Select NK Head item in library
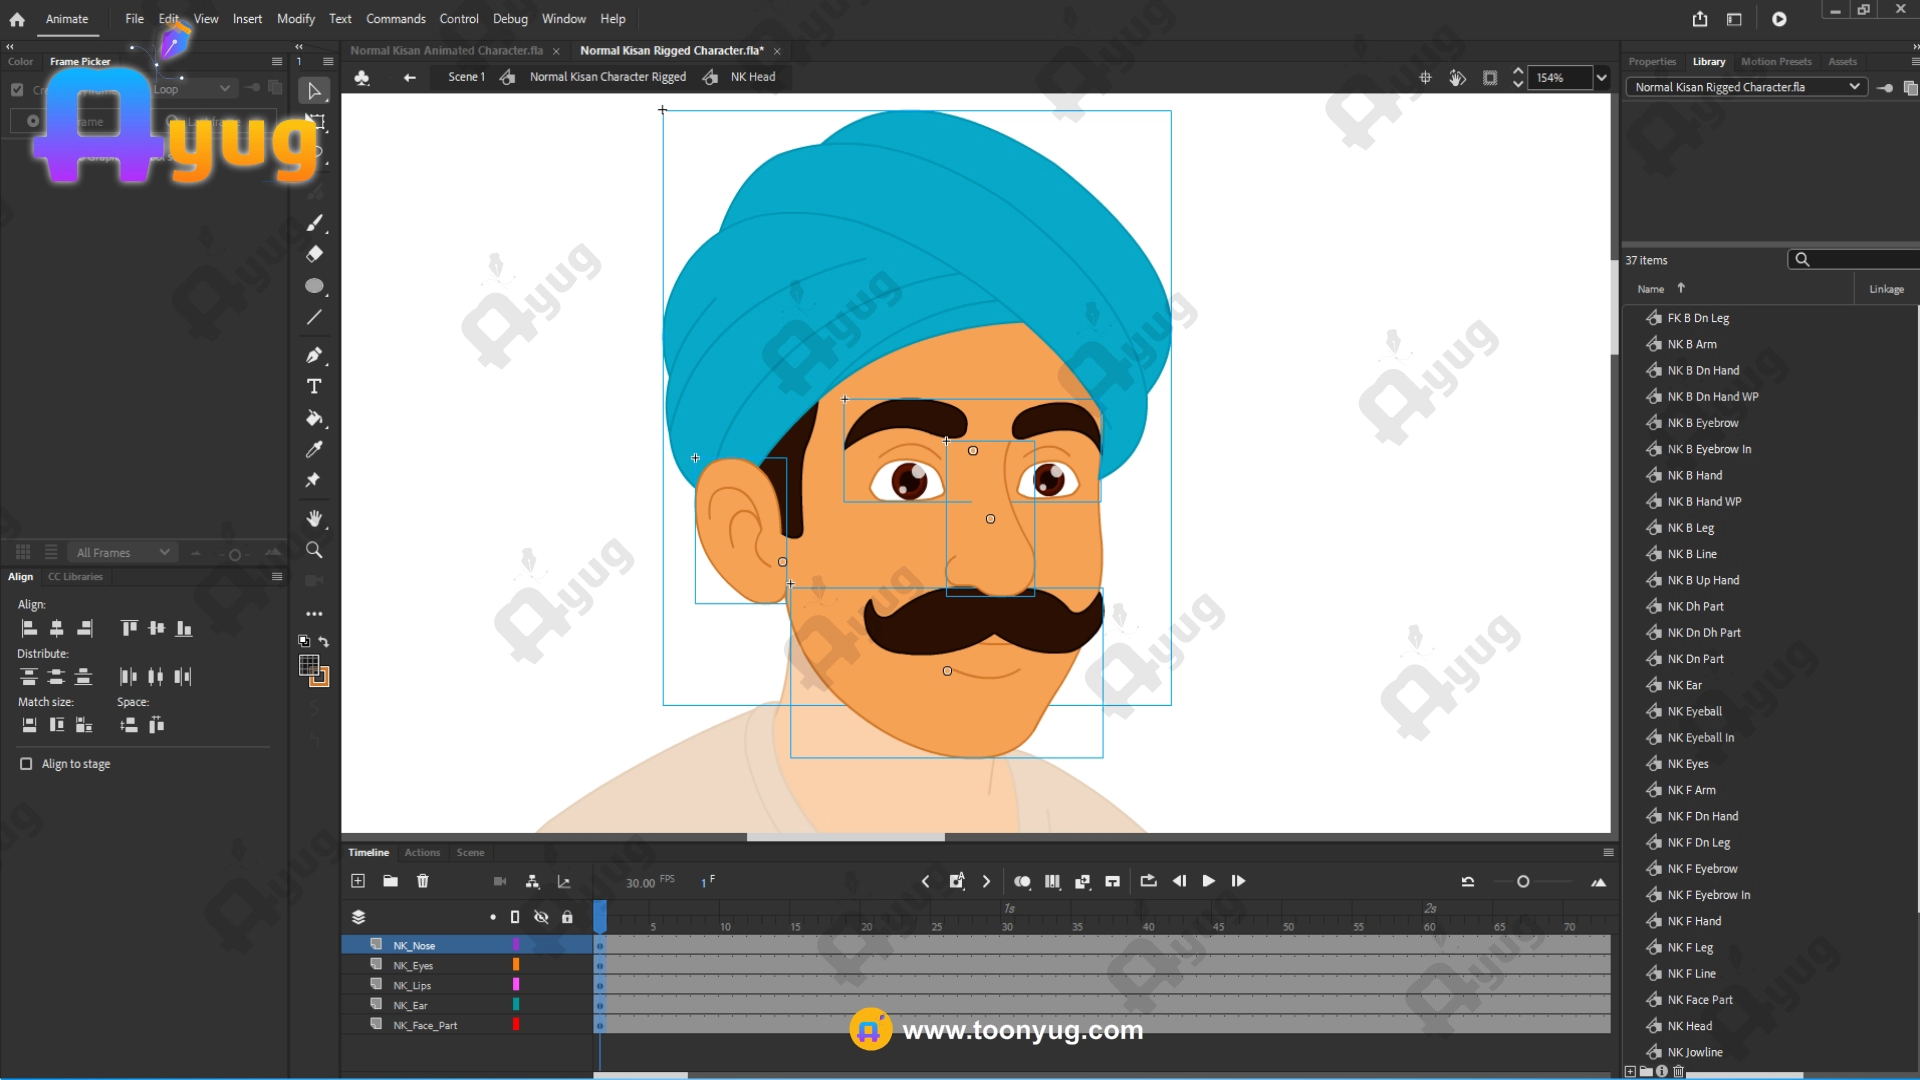This screenshot has height=1080, width=1920. coord(1689,1026)
